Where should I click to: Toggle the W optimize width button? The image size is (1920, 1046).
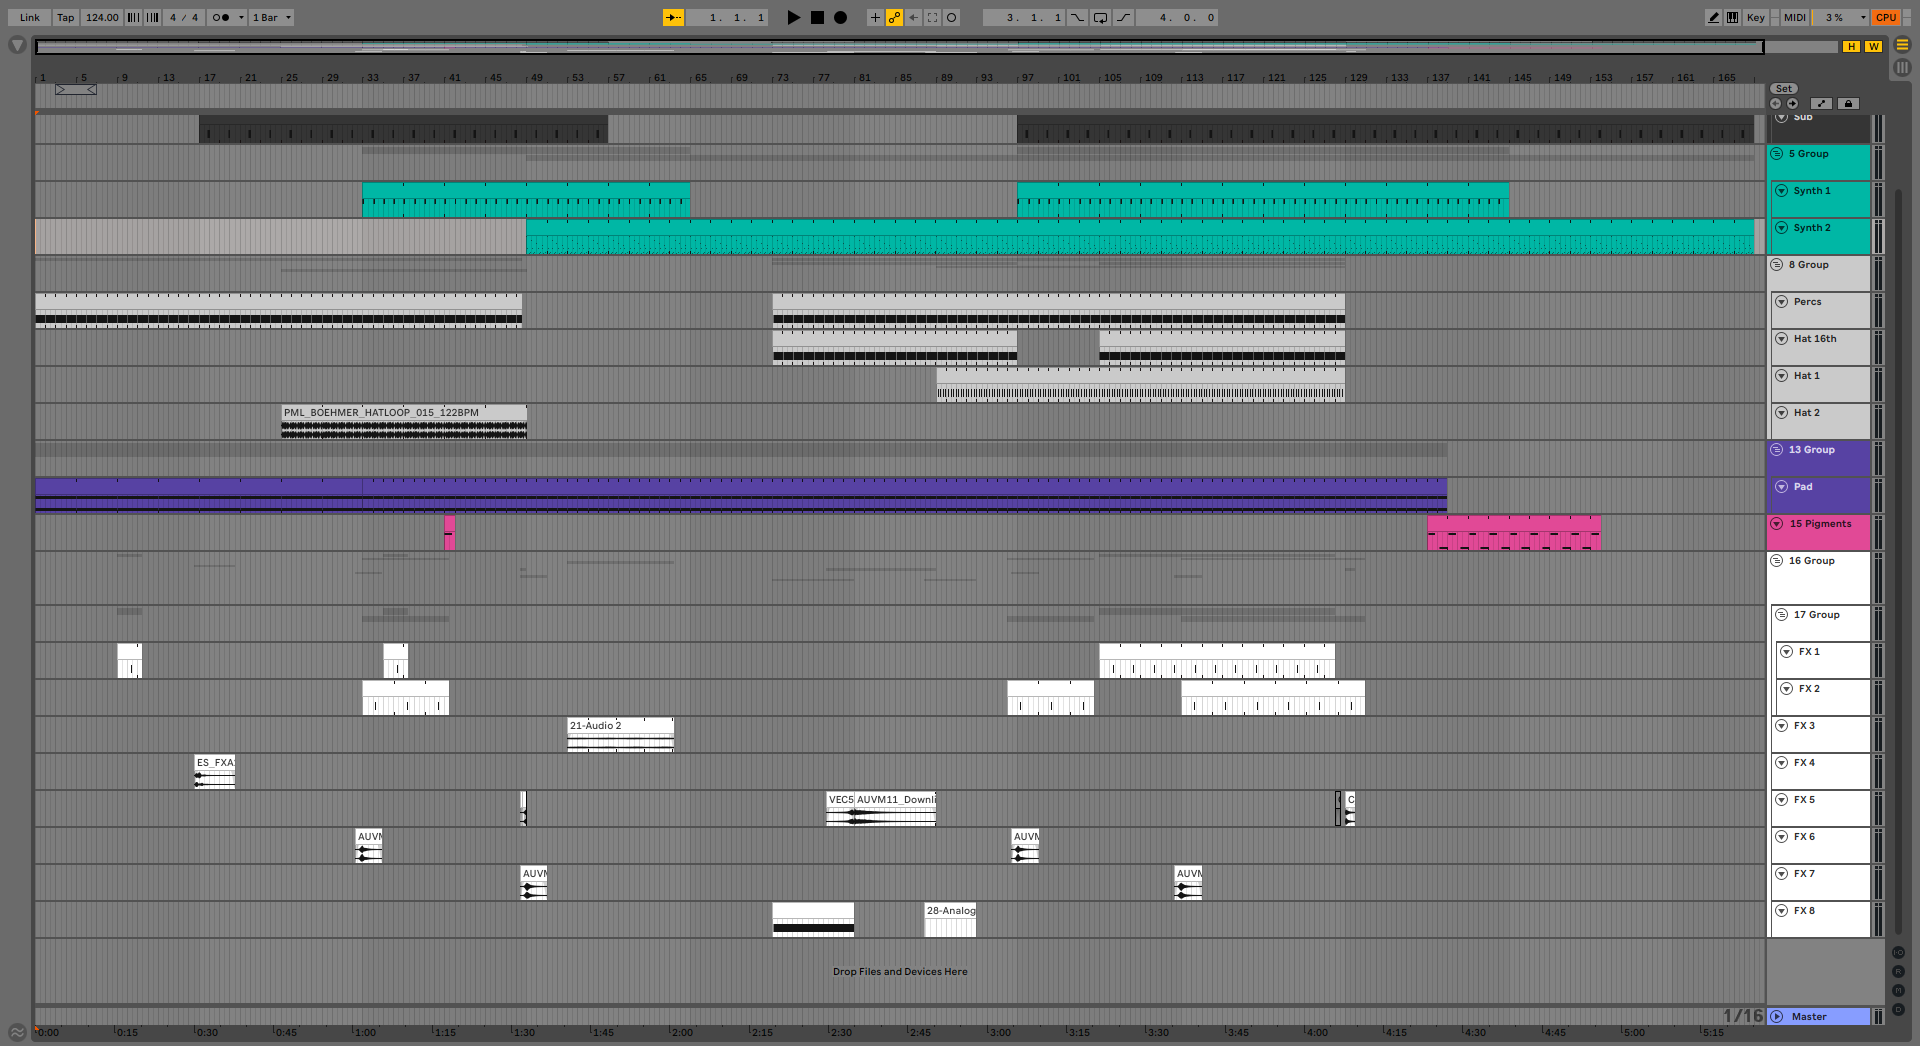click(x=1873, y=46)
